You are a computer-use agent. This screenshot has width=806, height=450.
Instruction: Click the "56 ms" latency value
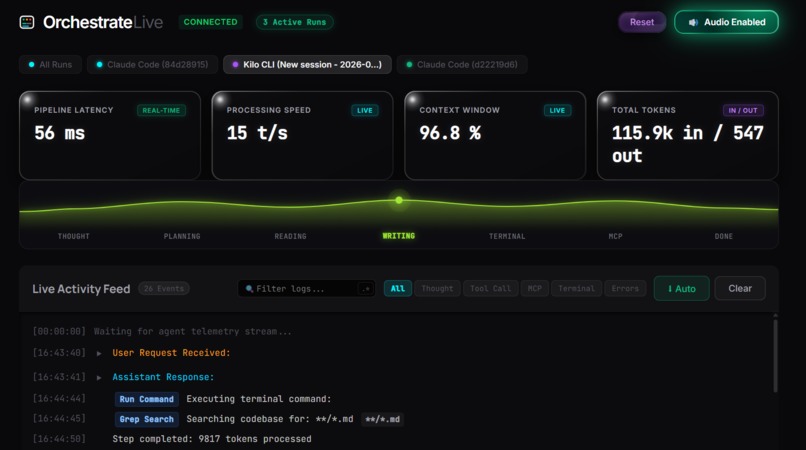(60, 133)
